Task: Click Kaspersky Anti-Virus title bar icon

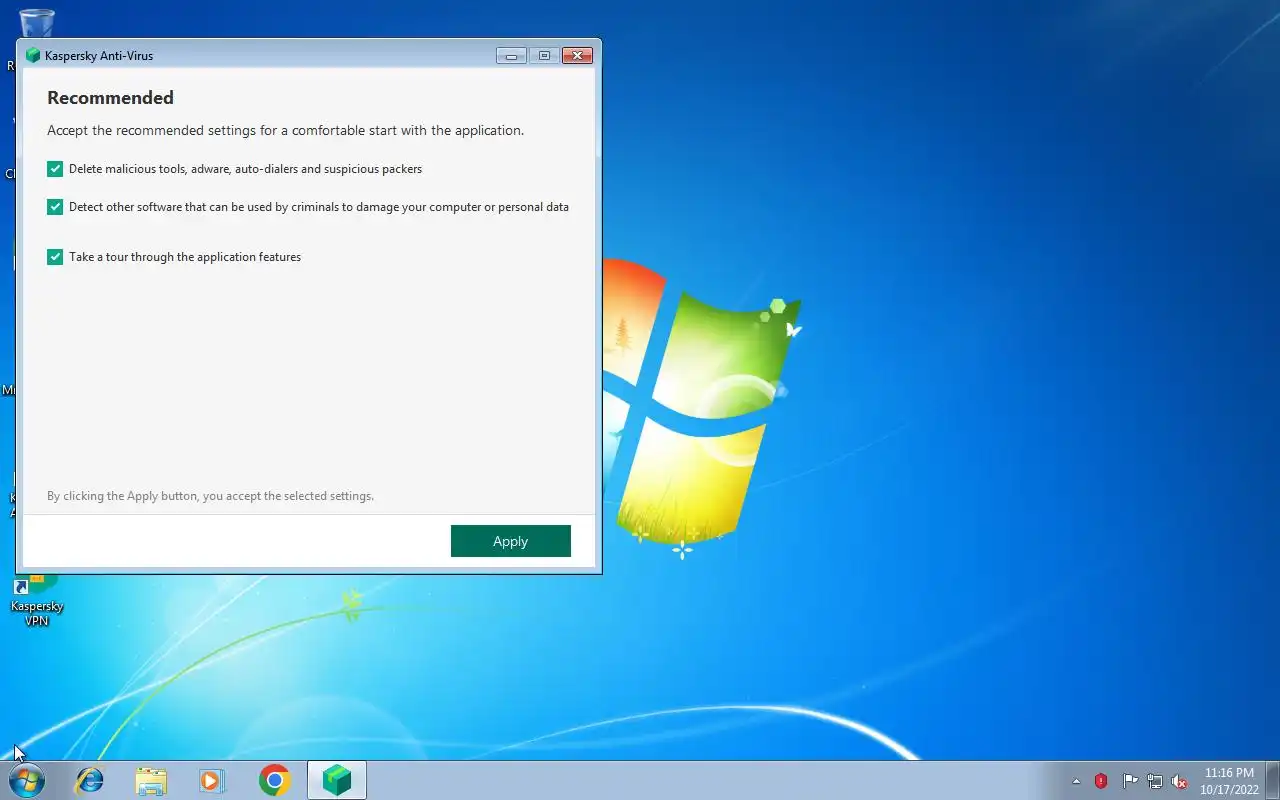Action: point(33,56)
